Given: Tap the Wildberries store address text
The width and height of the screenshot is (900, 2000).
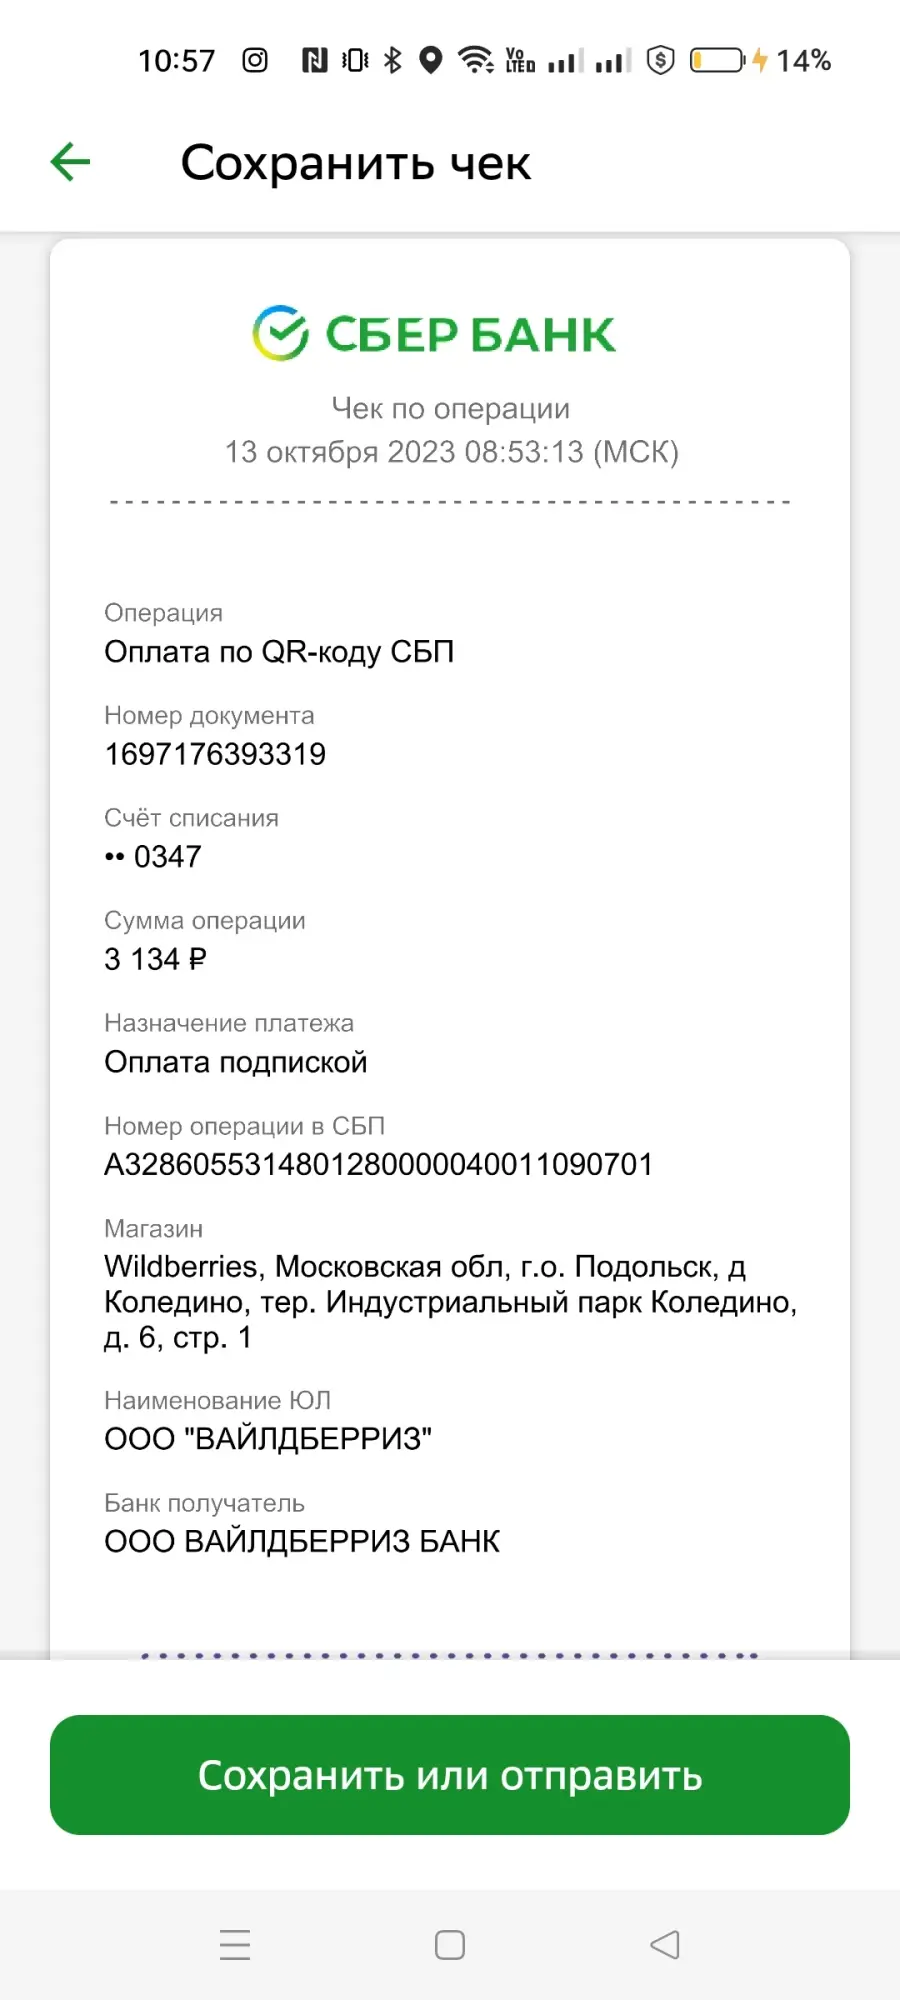Looking at the screenshot, I should click(x=450, y=1302).
